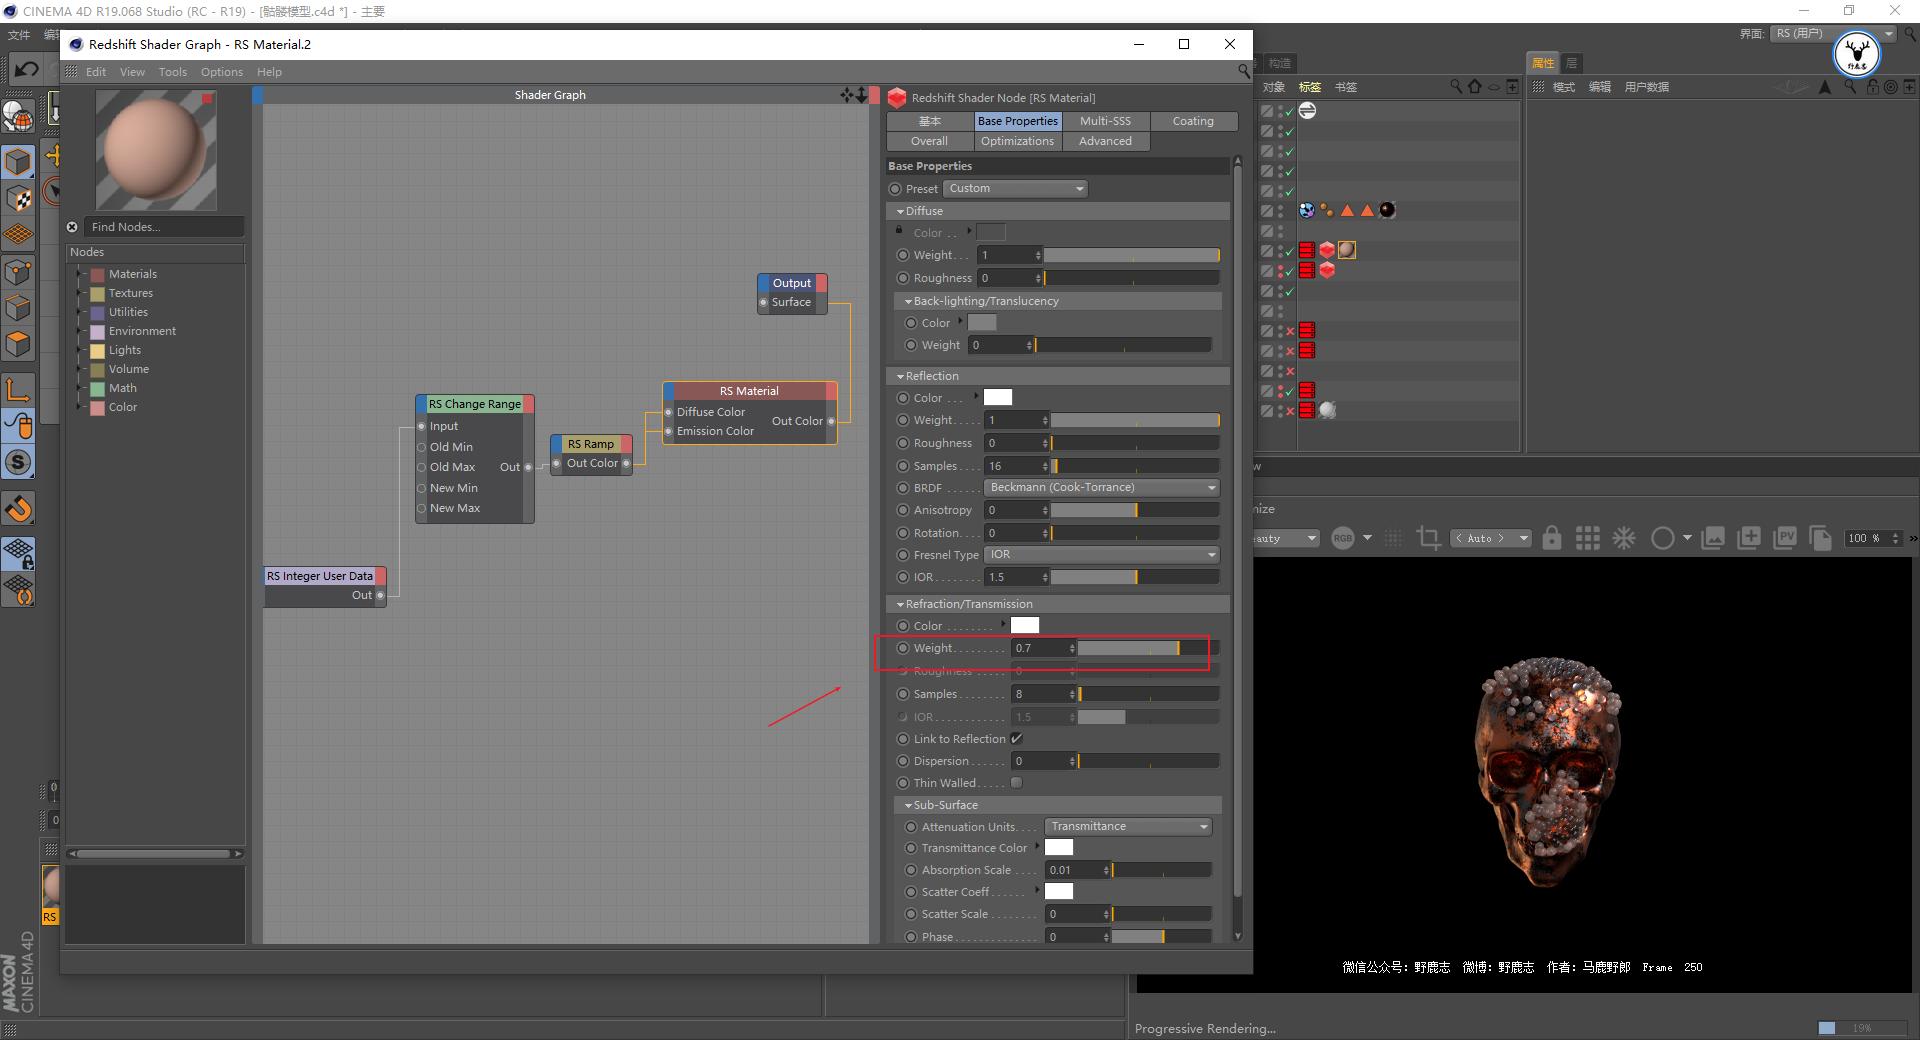Click the snowflake freeze icon

click(1624, 538)
